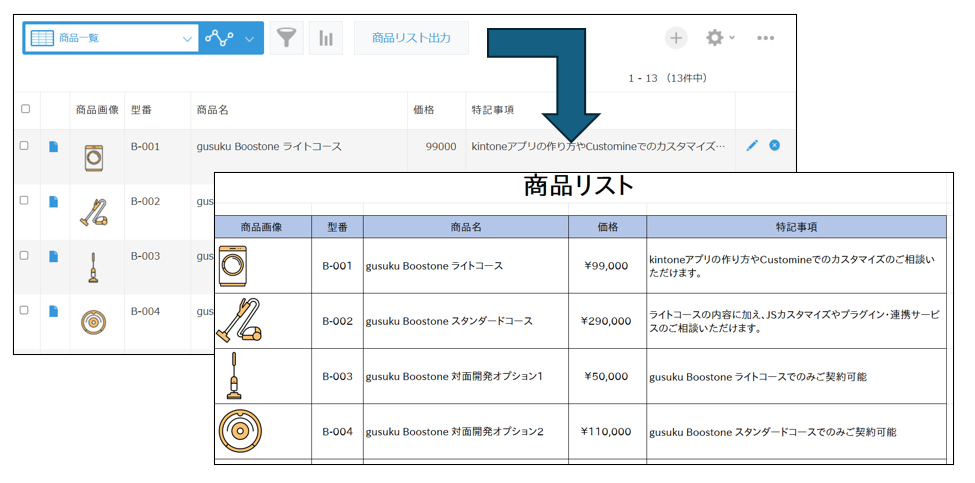Viewport: 975px width, 483px height.
Task: Select ¥99,000 cell in 商品リスト sheet
Action: 608,266
